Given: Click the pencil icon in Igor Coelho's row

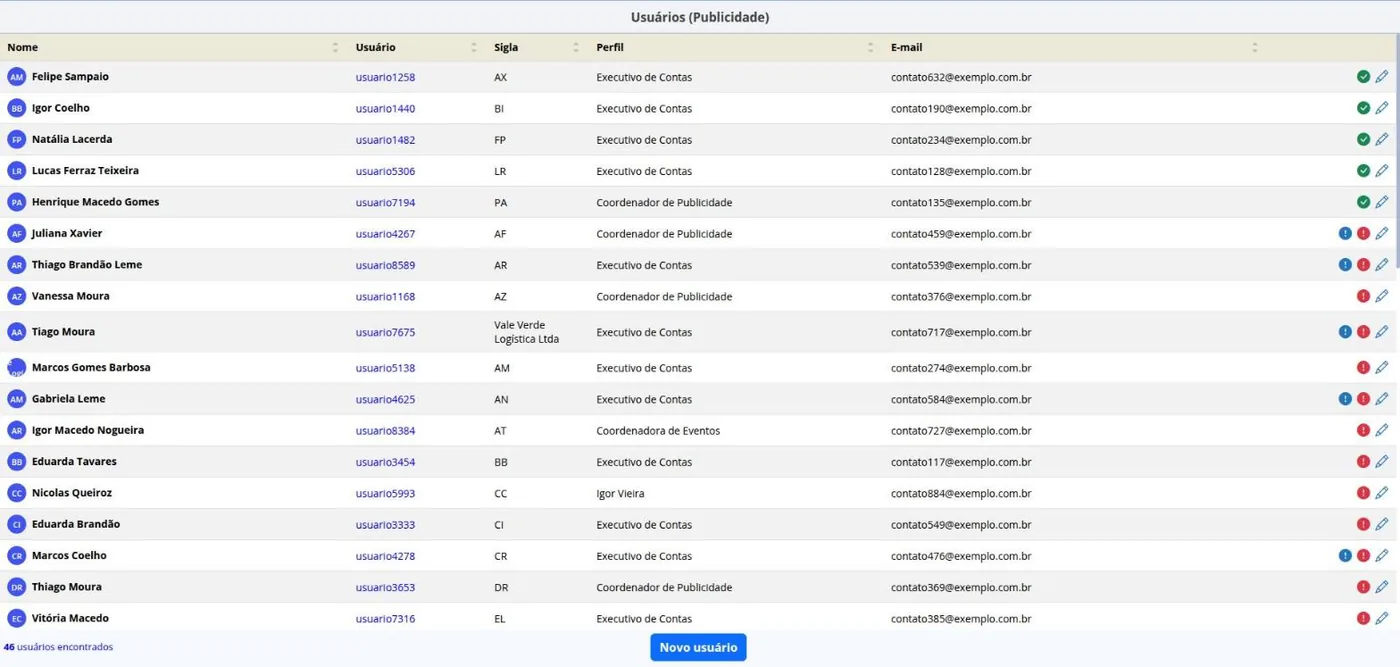Looking at the screenshot, I should [1381, 108].
